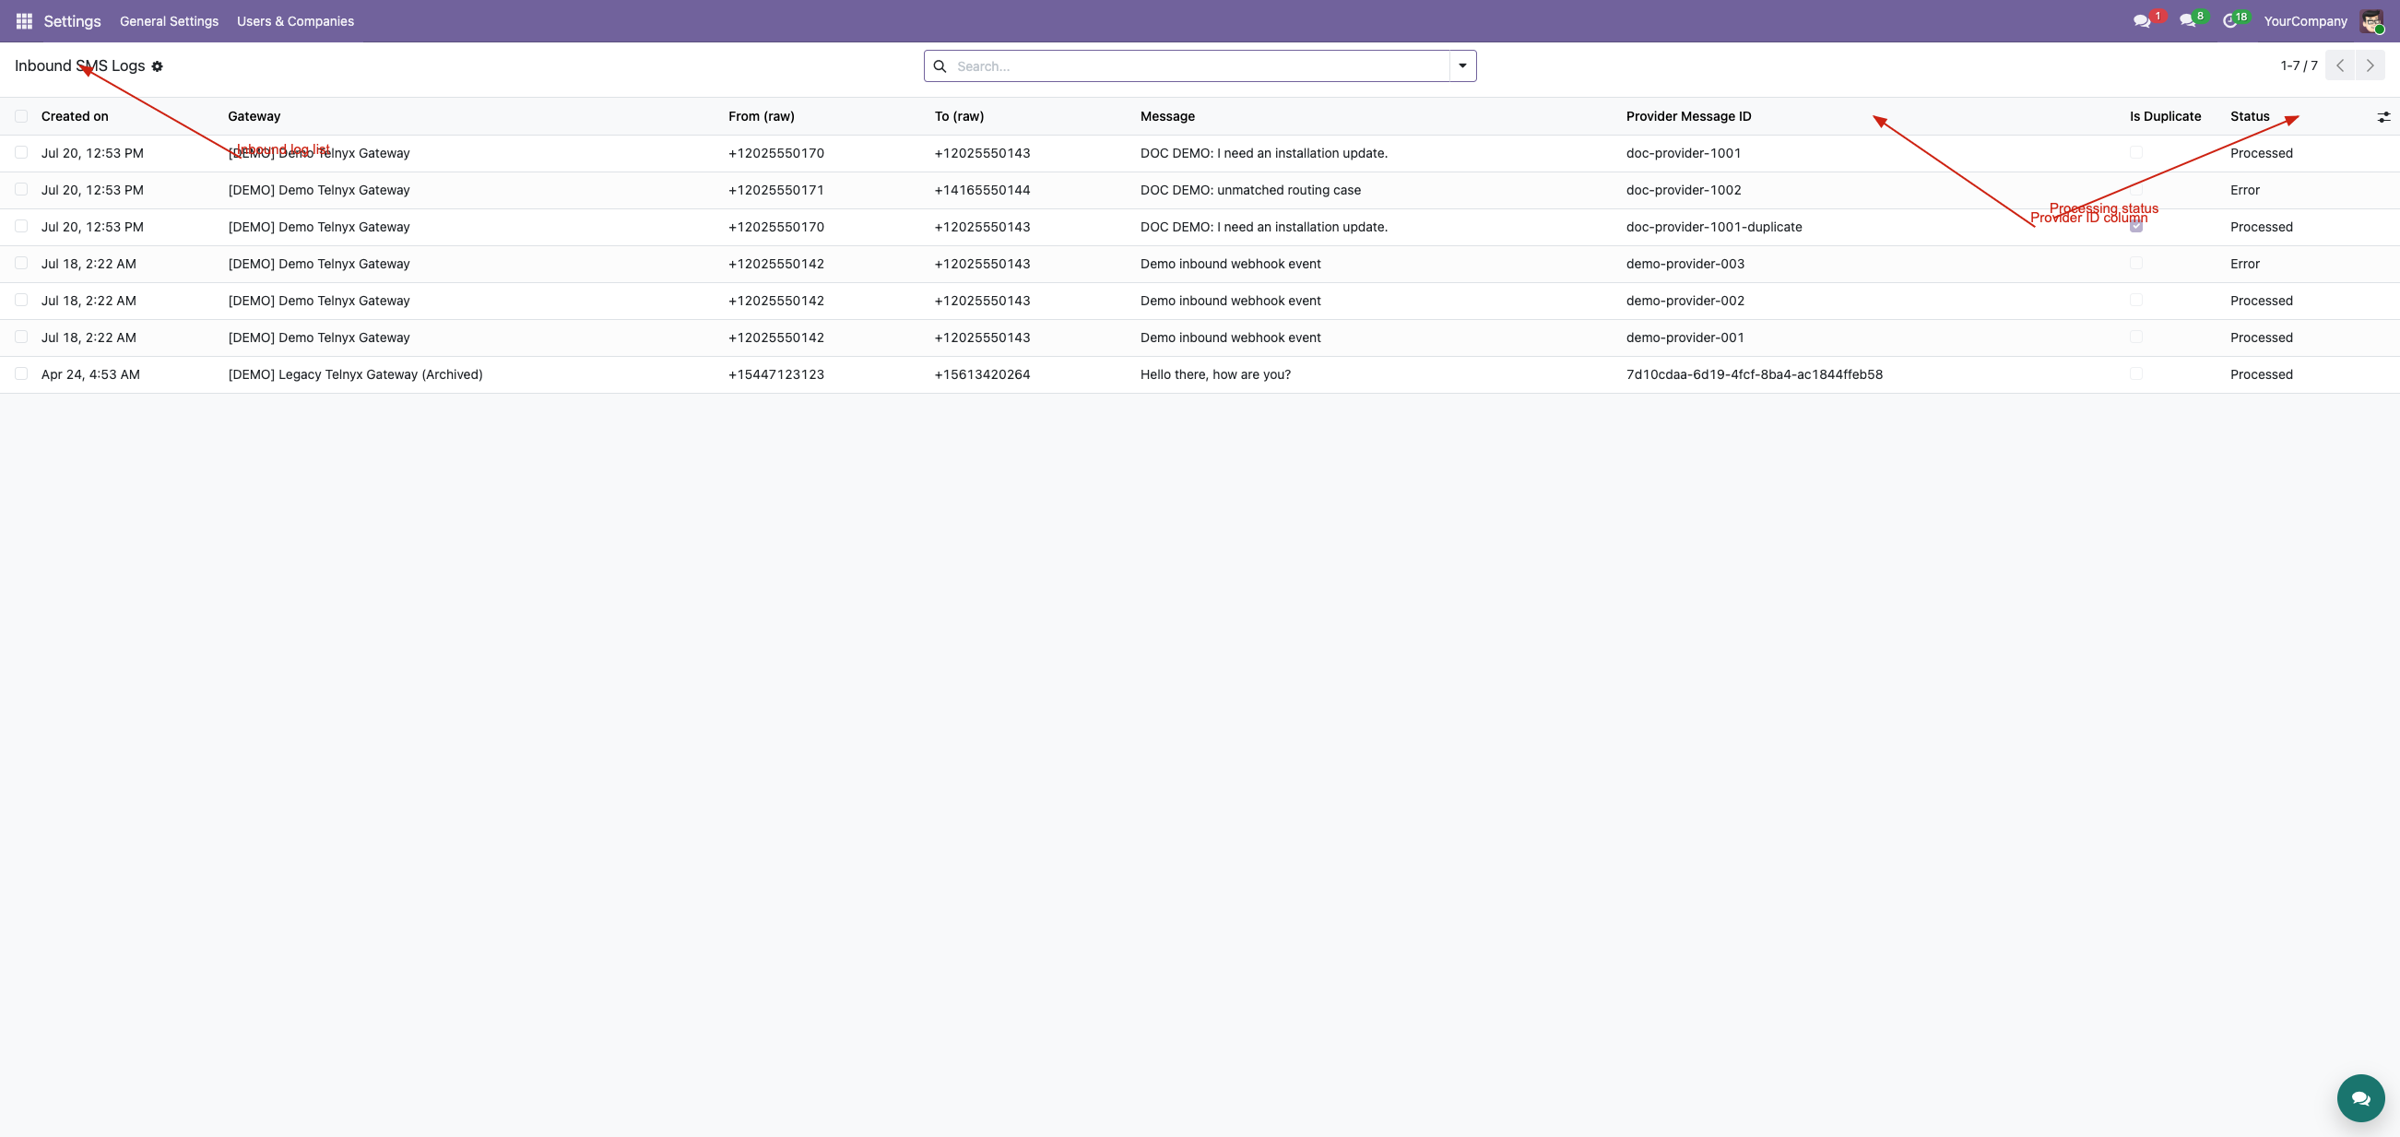
Task: Expand the search options dropdown arrow
Action: click(1462, 66)
